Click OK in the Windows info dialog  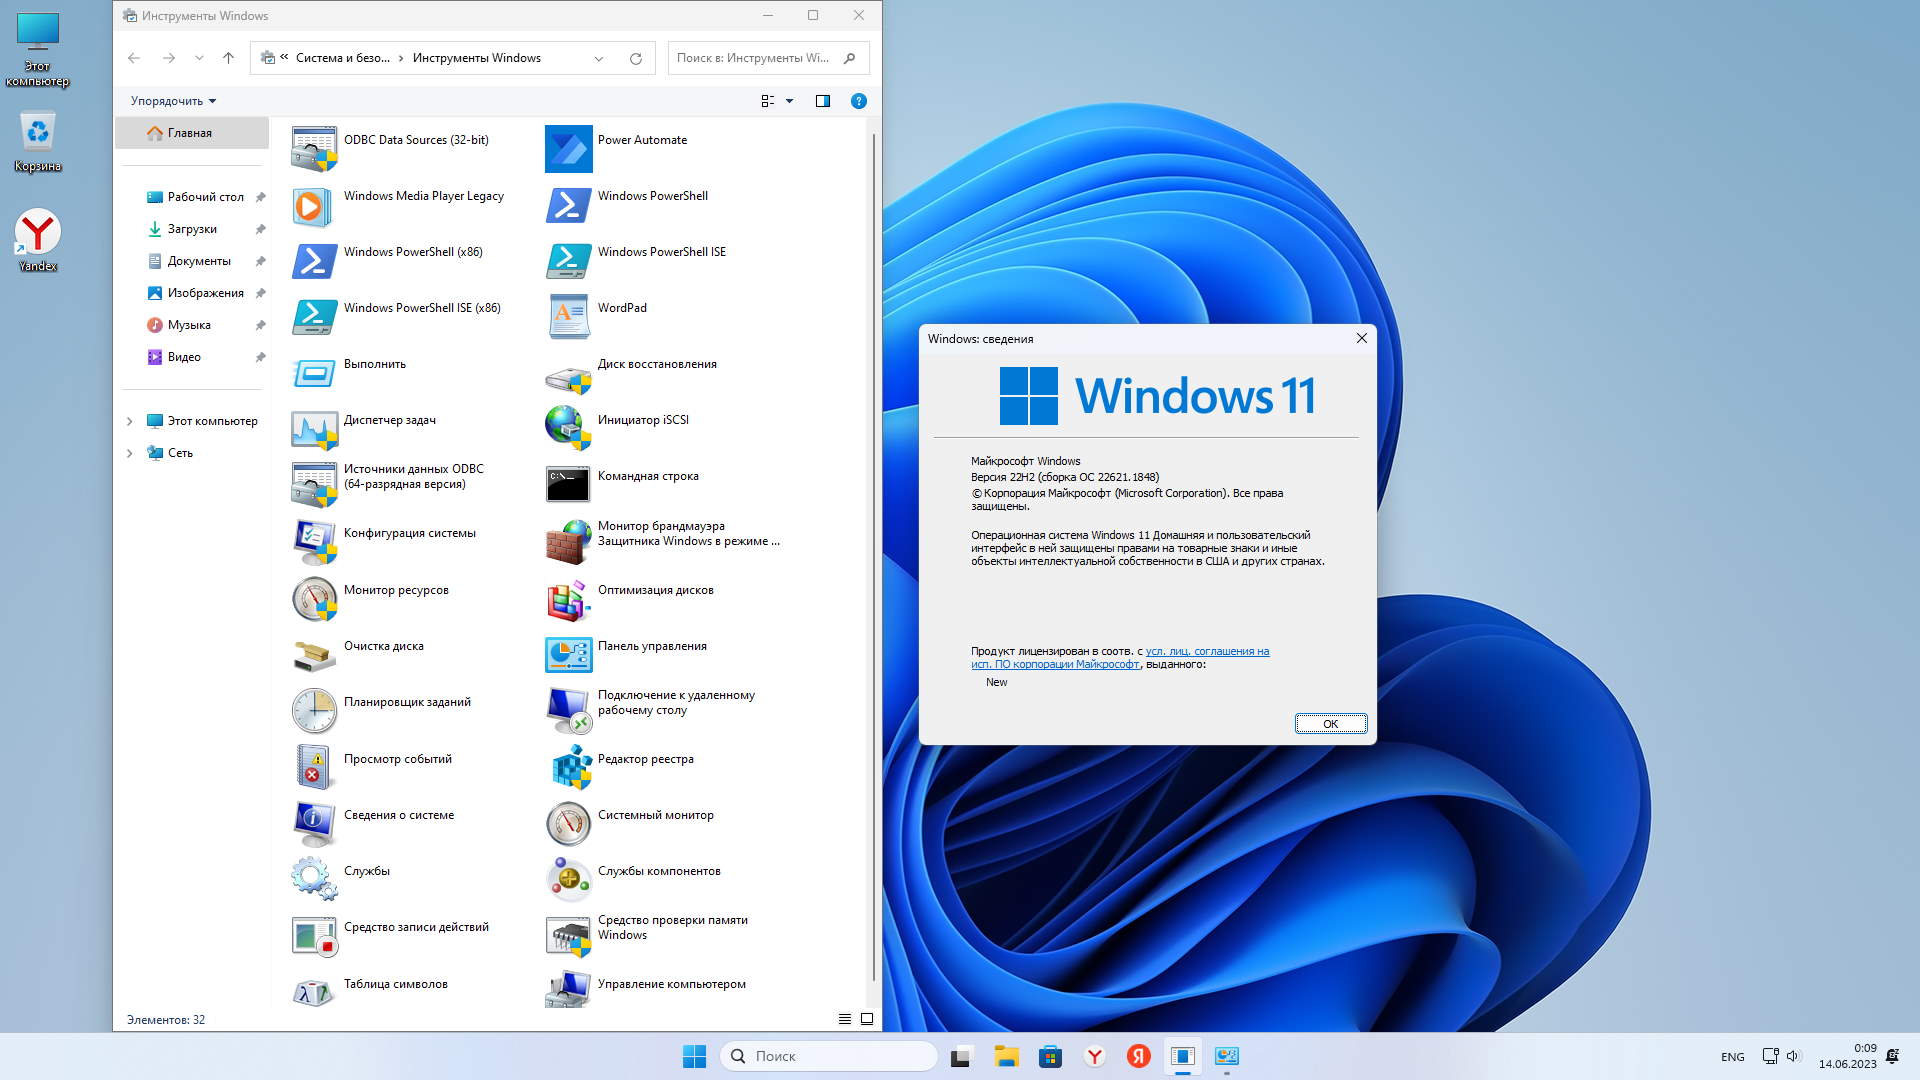coord(1330,724)
